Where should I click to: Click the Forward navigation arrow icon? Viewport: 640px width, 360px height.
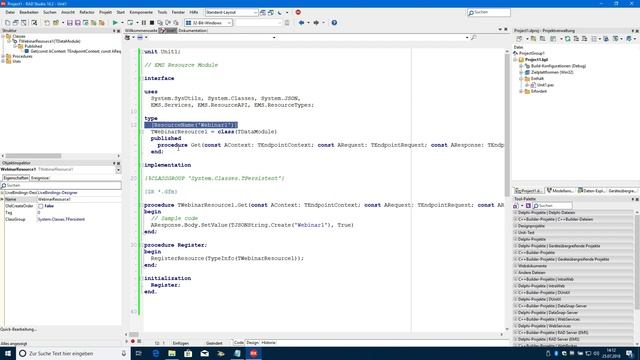[316, 23]
